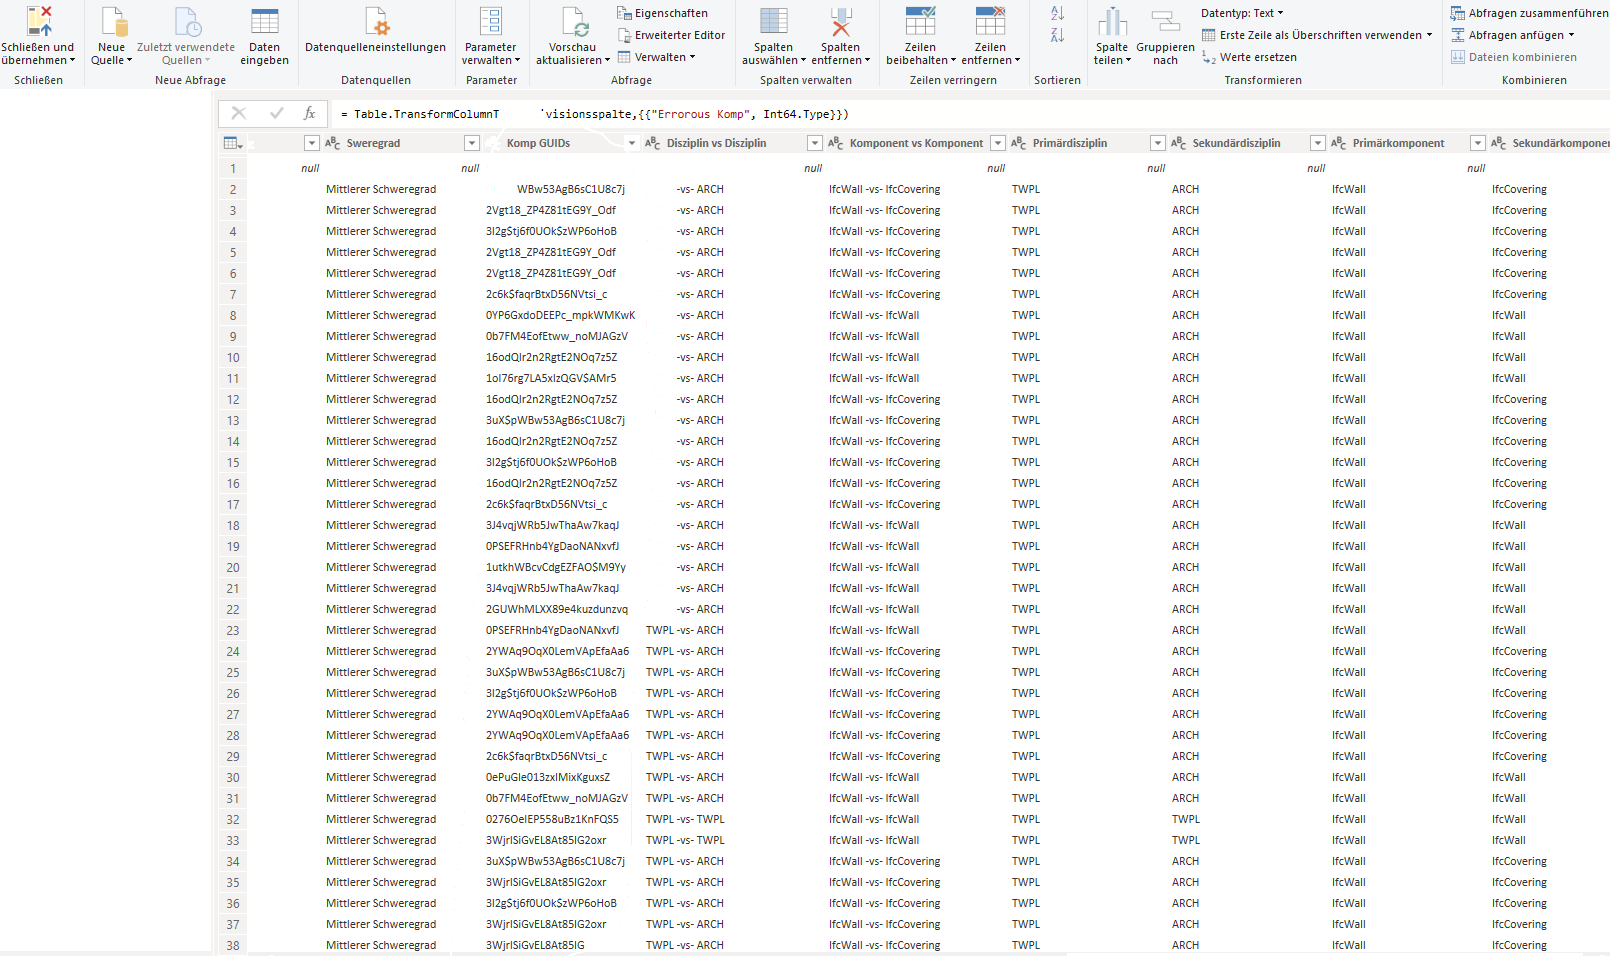Image resolution: width=1610 pixels, height=967 pixels.
Task: Open filter dropdown of Disziplin vs Disziplin
Action: [814, 143]
